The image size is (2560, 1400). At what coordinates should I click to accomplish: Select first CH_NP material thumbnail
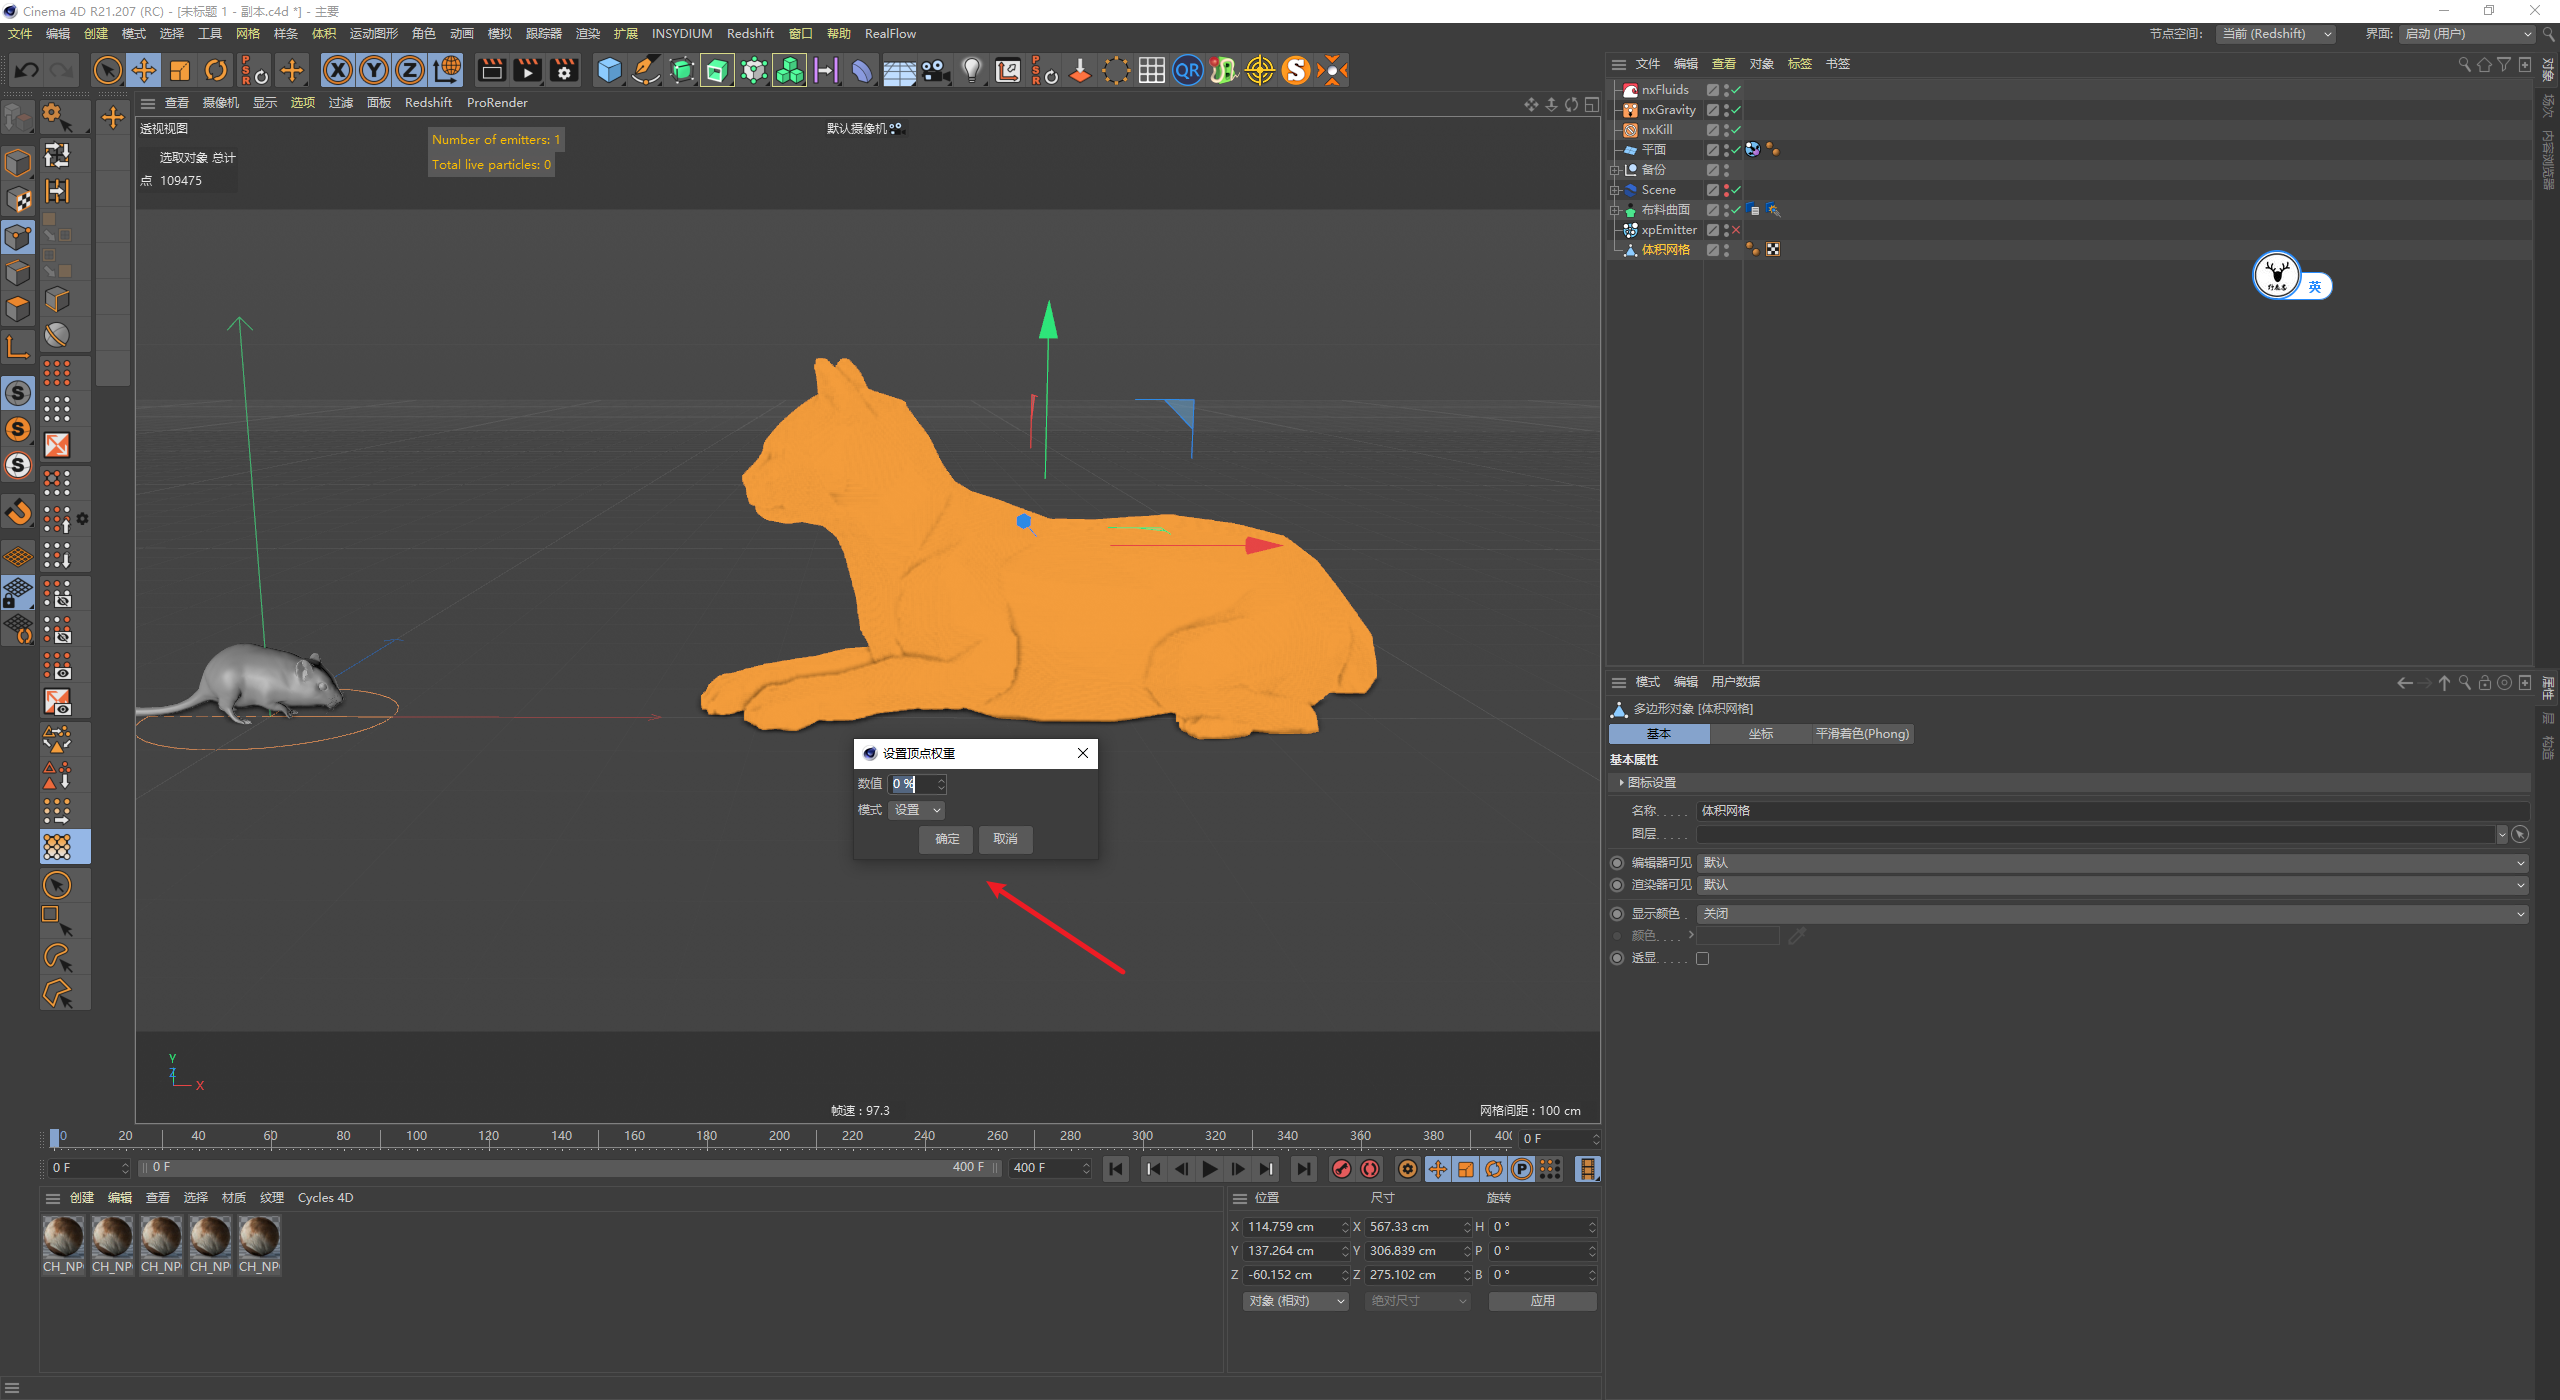click(63, 1238)
